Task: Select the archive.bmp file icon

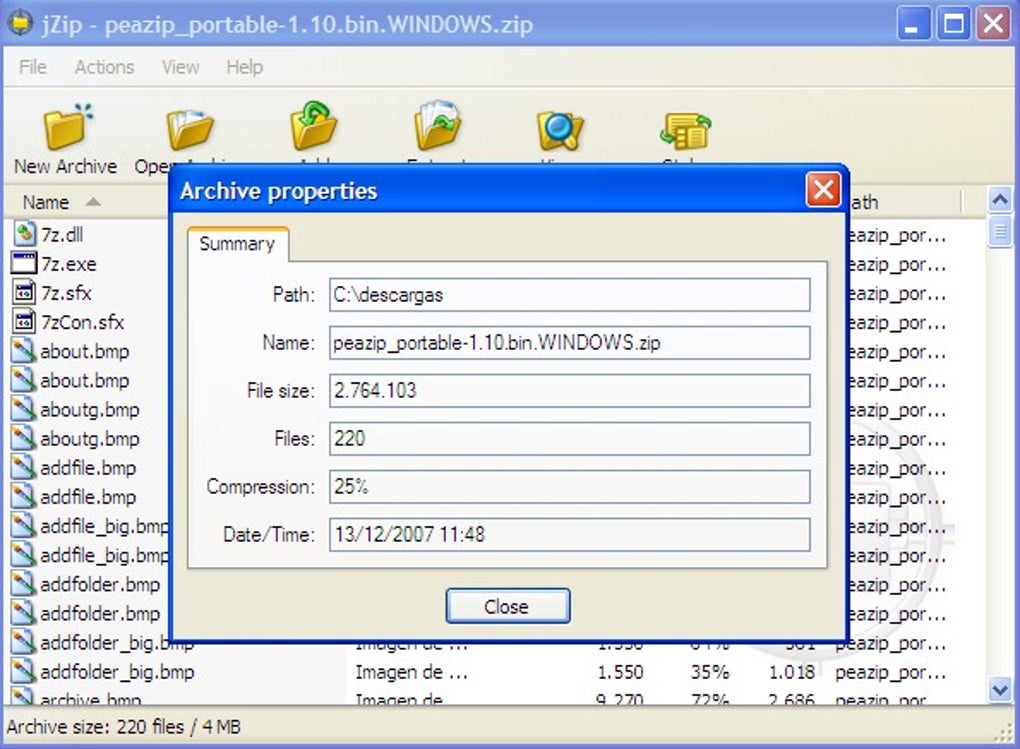Action: click(23, 697)
